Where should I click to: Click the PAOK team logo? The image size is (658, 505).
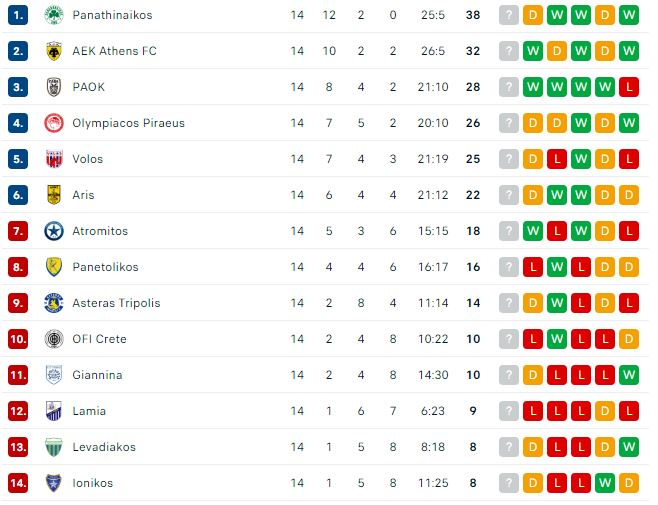point(54,87)
